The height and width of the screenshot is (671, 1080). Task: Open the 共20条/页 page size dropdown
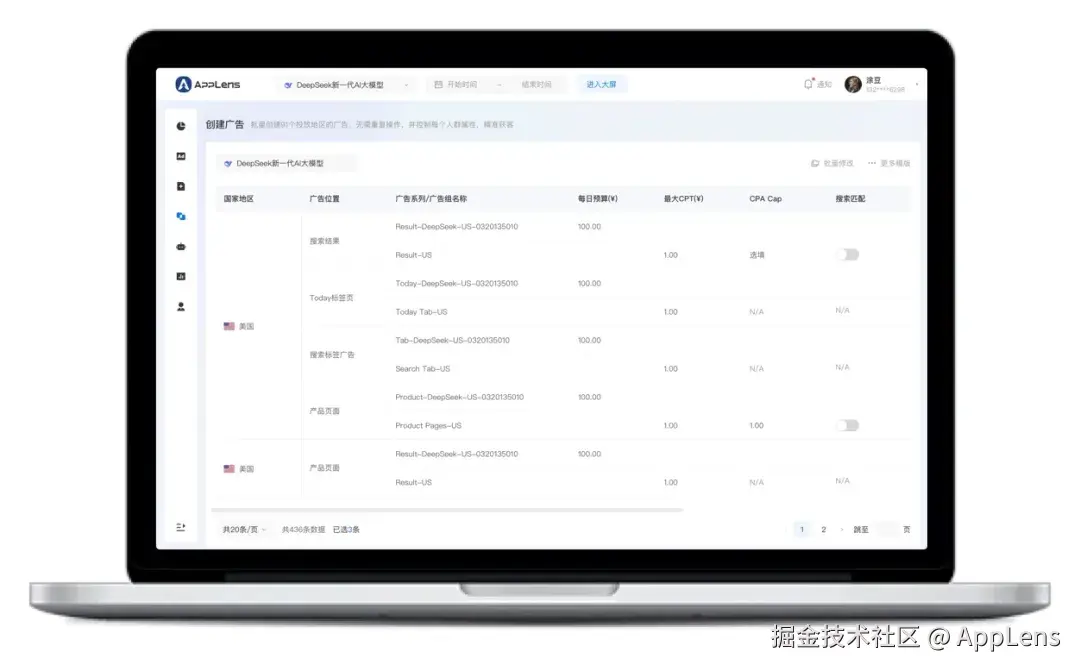point(244,529)
